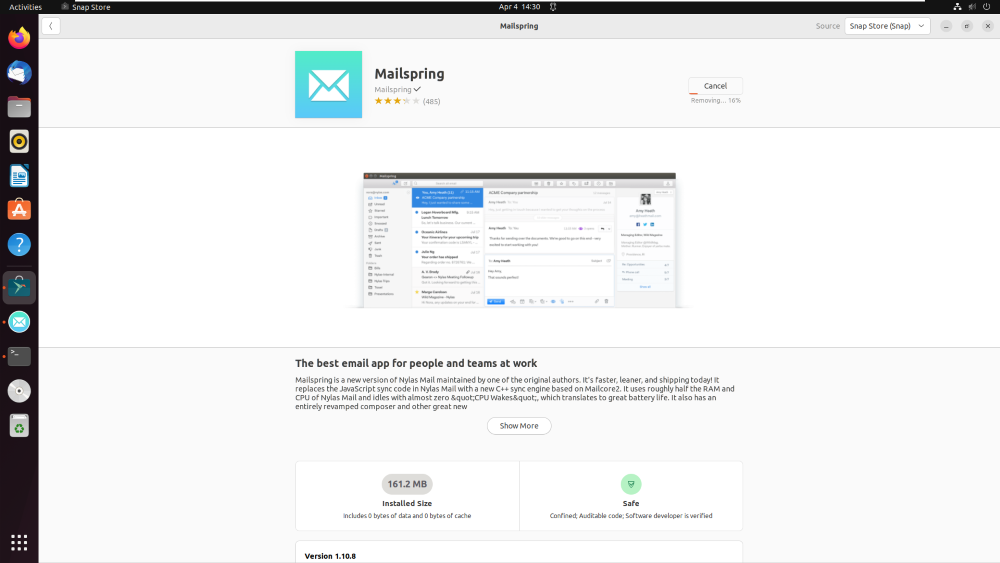Open Ubuntu Software from the dock
Viewport: 1000px width, 563px height.
point(19,210)
